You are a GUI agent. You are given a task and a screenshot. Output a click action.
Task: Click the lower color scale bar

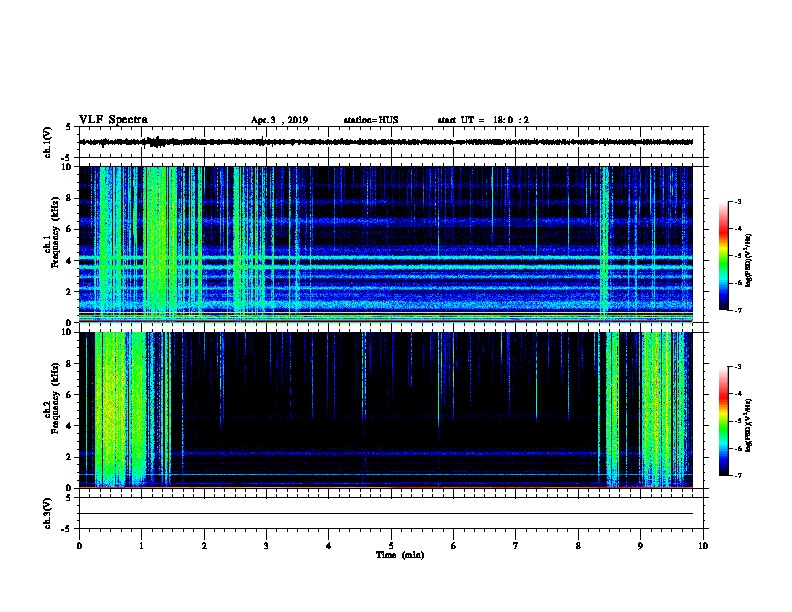(x=723, y=421)
